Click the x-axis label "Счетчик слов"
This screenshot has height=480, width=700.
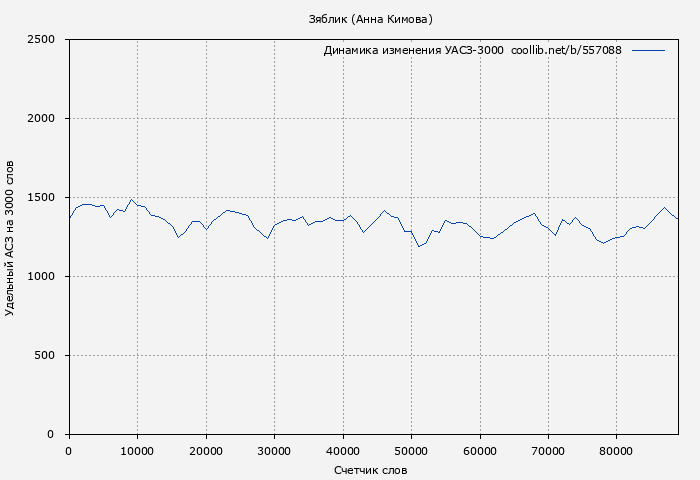point(371,470)
